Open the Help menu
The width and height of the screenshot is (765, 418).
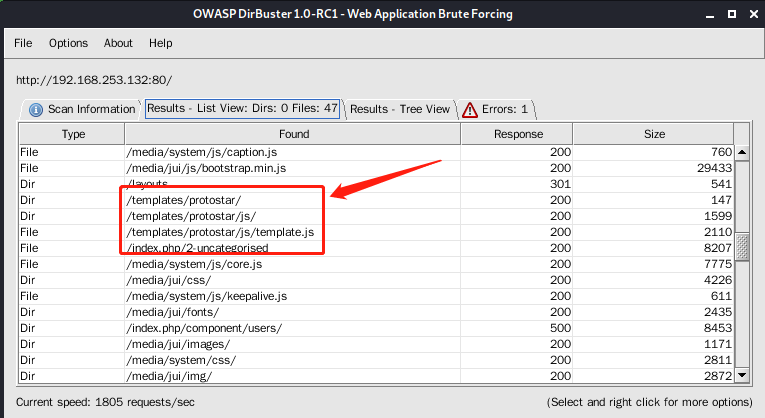(x=161, y=43)
